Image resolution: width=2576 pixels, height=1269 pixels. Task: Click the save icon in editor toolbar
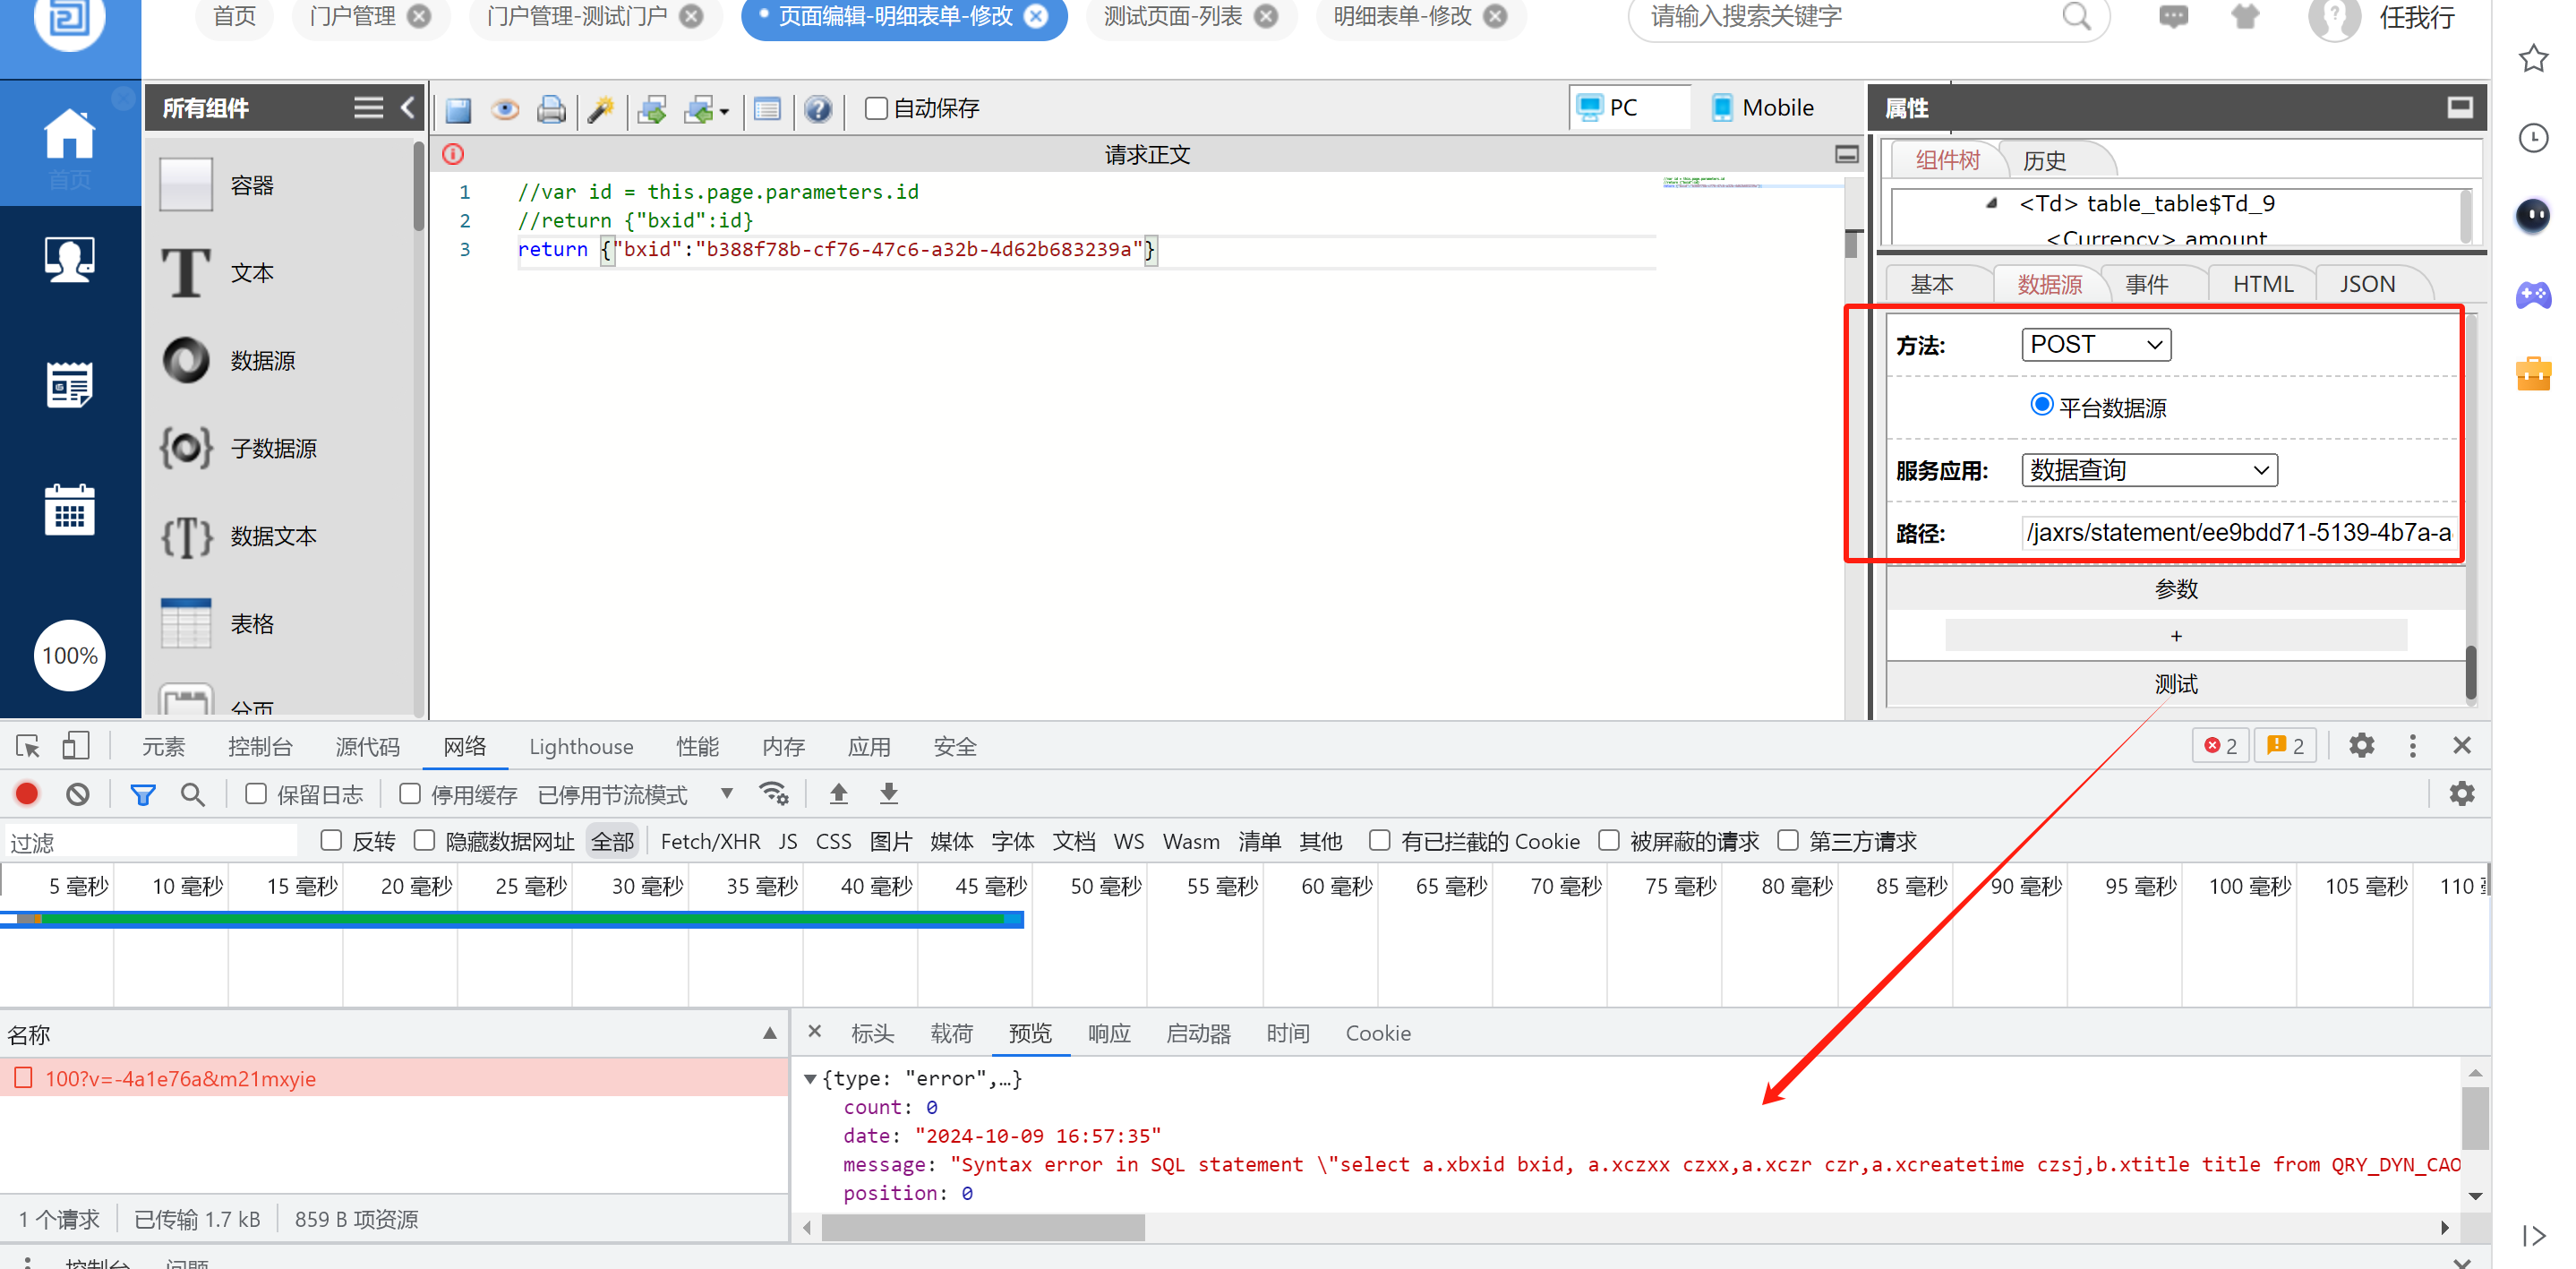click(458, 109)
